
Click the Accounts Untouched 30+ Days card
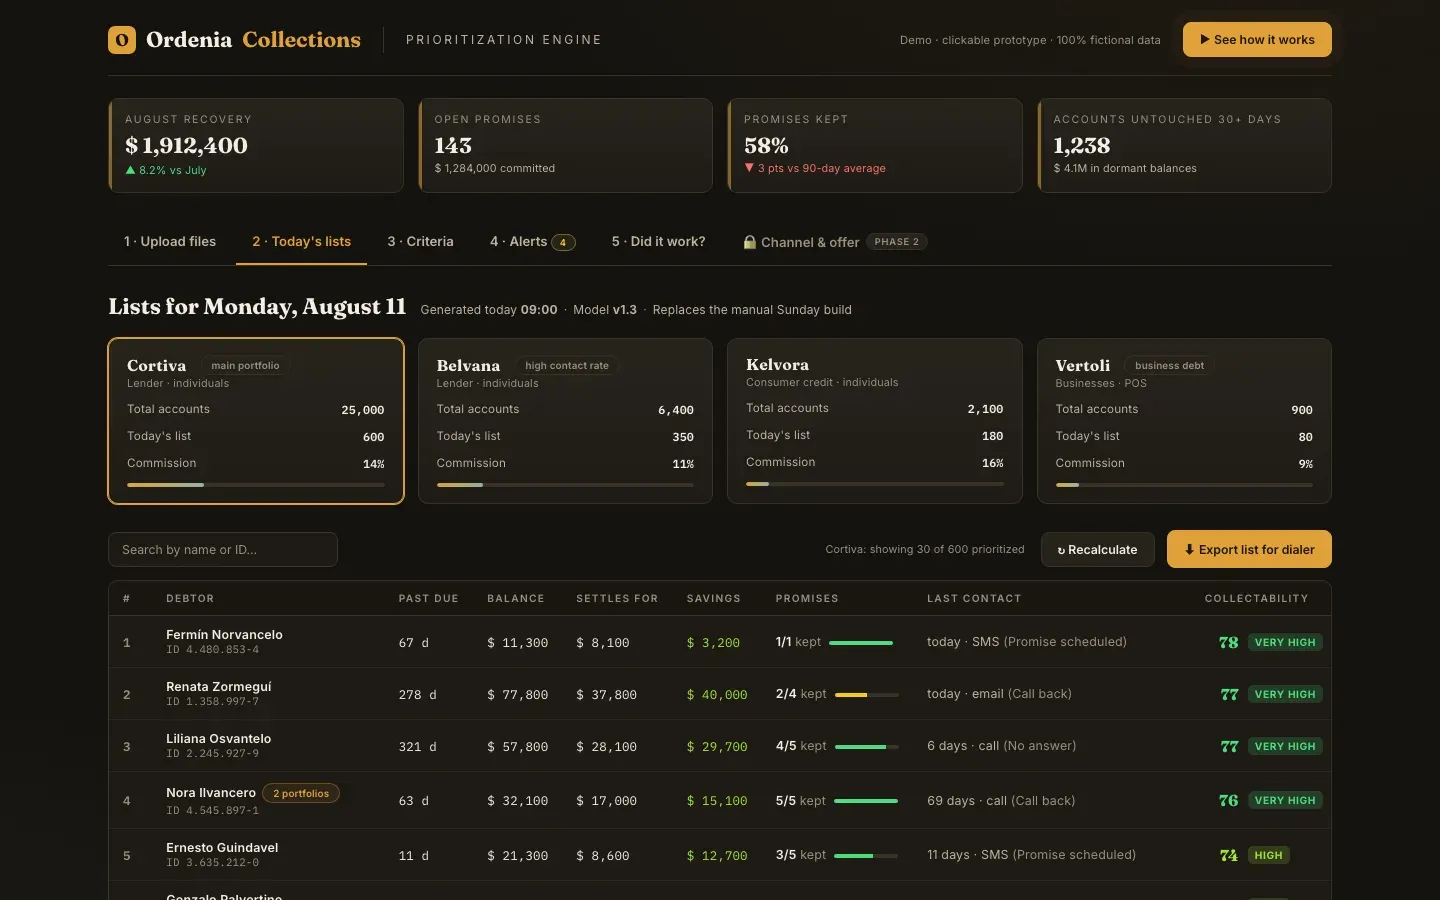tap(1184, 145)
